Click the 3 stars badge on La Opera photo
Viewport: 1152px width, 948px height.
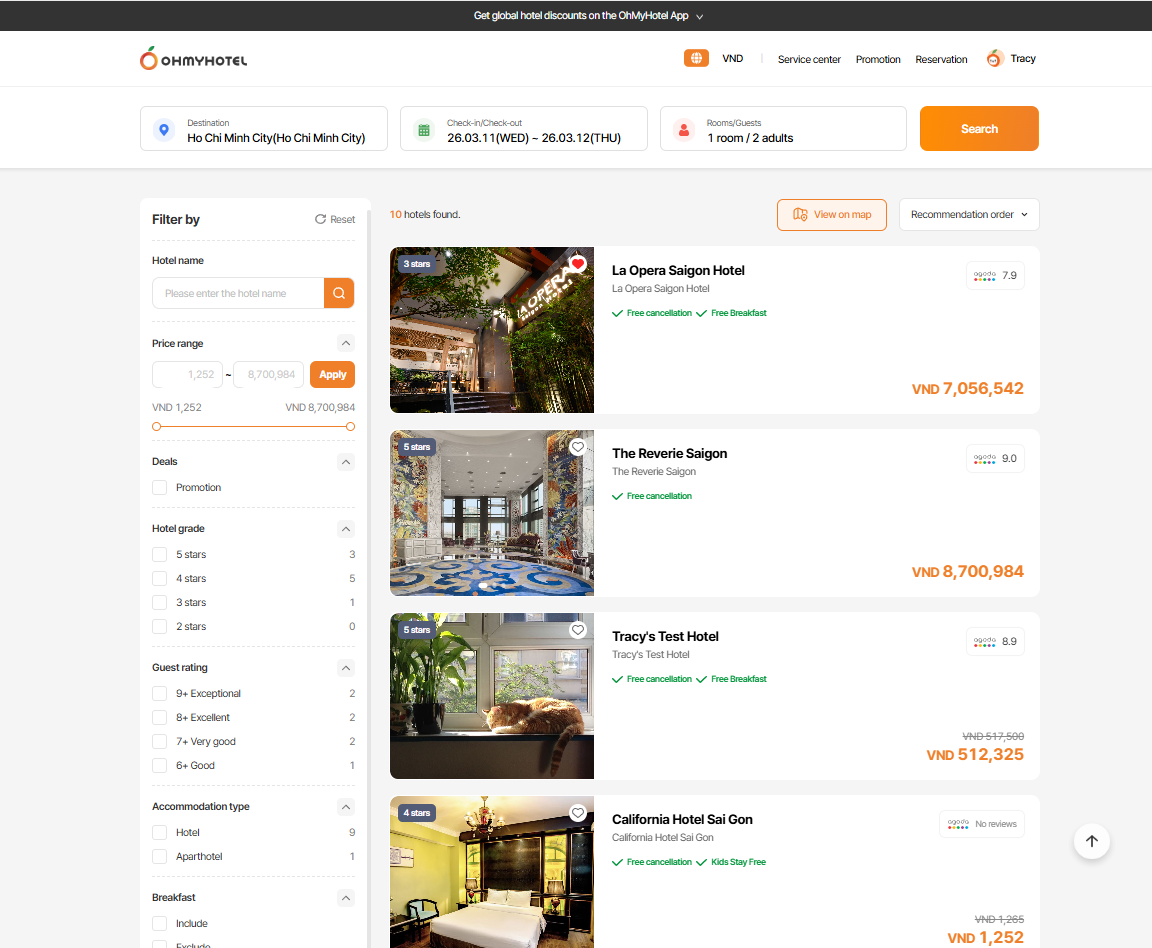tap(417, 264)
